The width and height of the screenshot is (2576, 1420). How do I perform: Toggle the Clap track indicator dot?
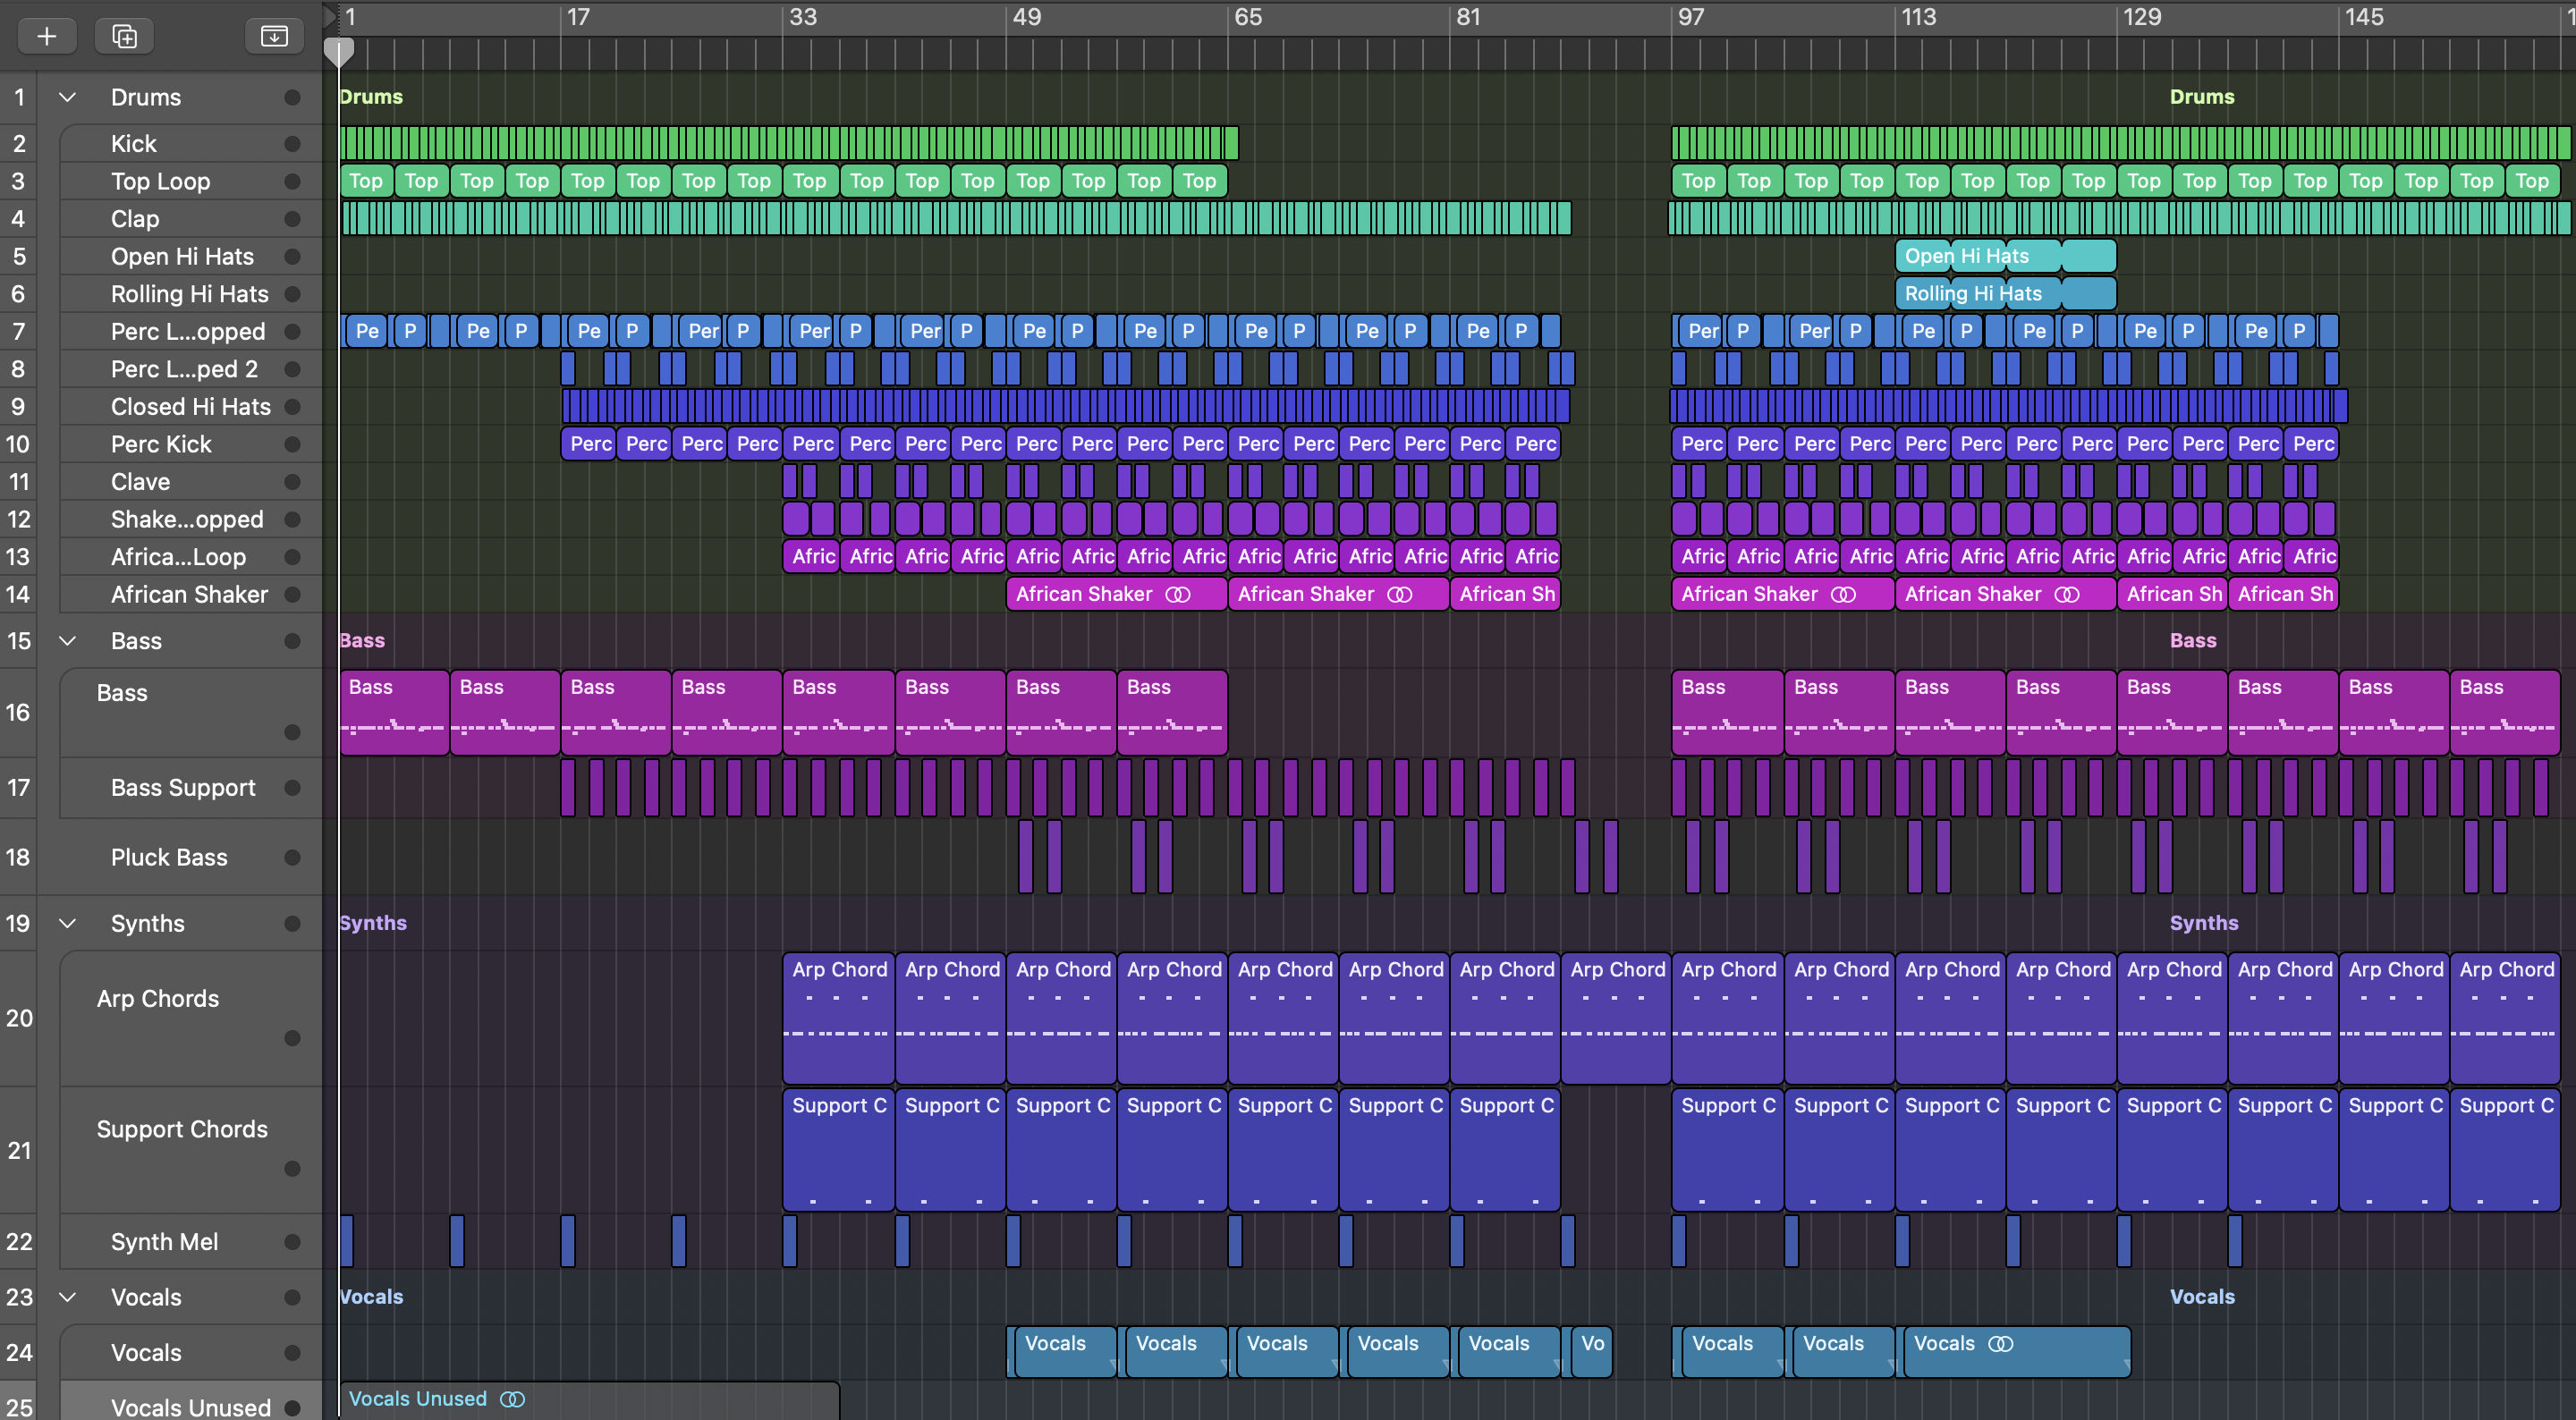tap(292, 219)
